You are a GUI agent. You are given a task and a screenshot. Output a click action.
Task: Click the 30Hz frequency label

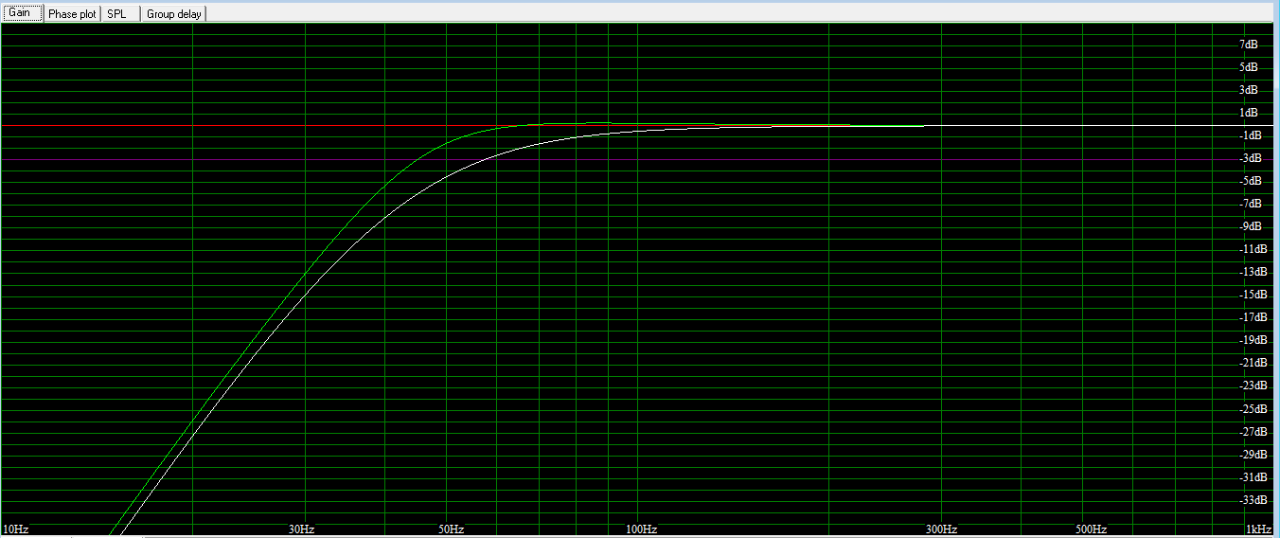tap(300, 529)
